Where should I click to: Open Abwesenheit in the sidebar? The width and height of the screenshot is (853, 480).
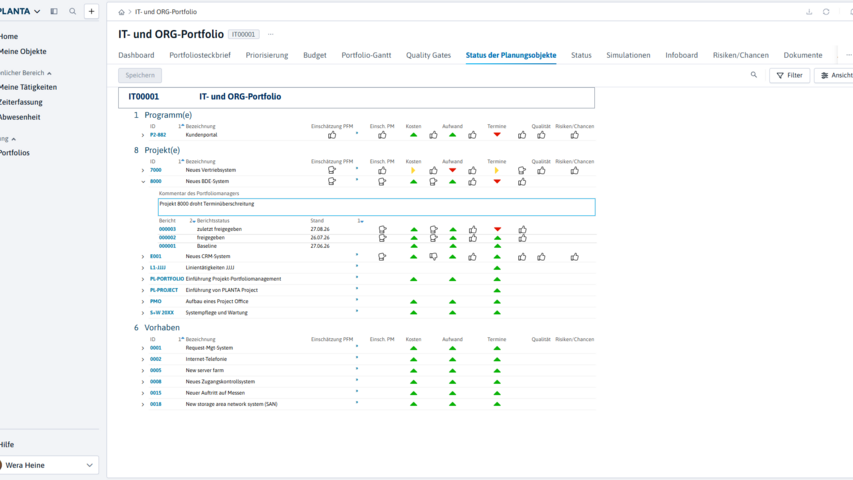20,117
